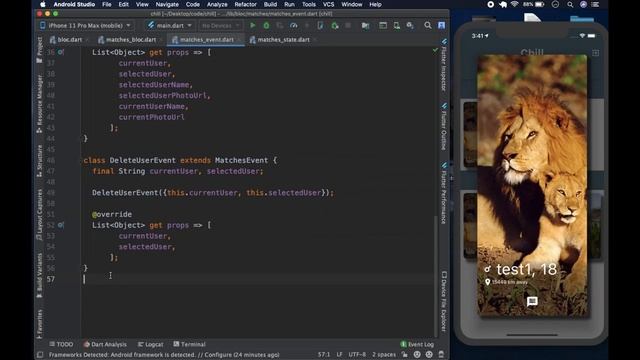Viewport: 640px width, 360px height.
Task: Open the TODO tool window
Action: click(61, 344)
